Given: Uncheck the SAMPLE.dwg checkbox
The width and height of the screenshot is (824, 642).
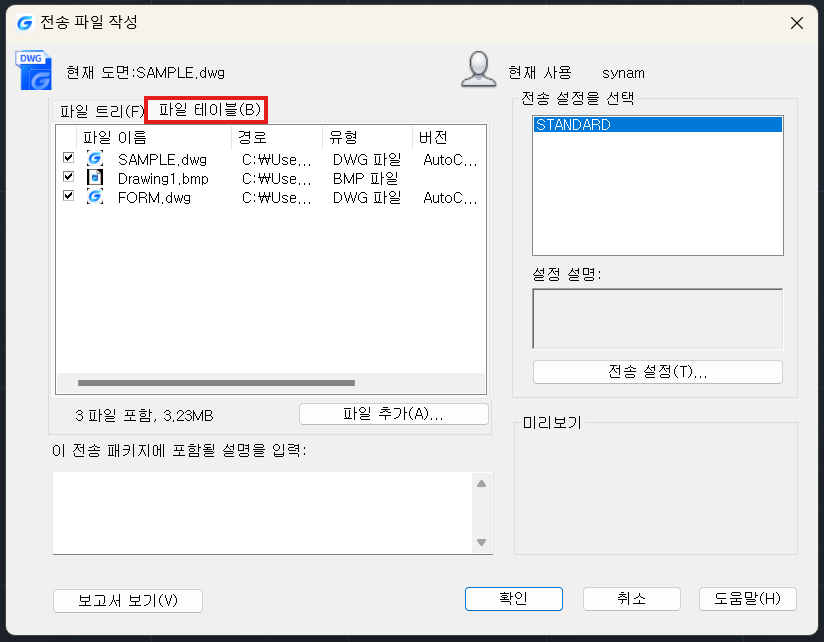Looking at the screenshot, I should (x=68, y=157).
